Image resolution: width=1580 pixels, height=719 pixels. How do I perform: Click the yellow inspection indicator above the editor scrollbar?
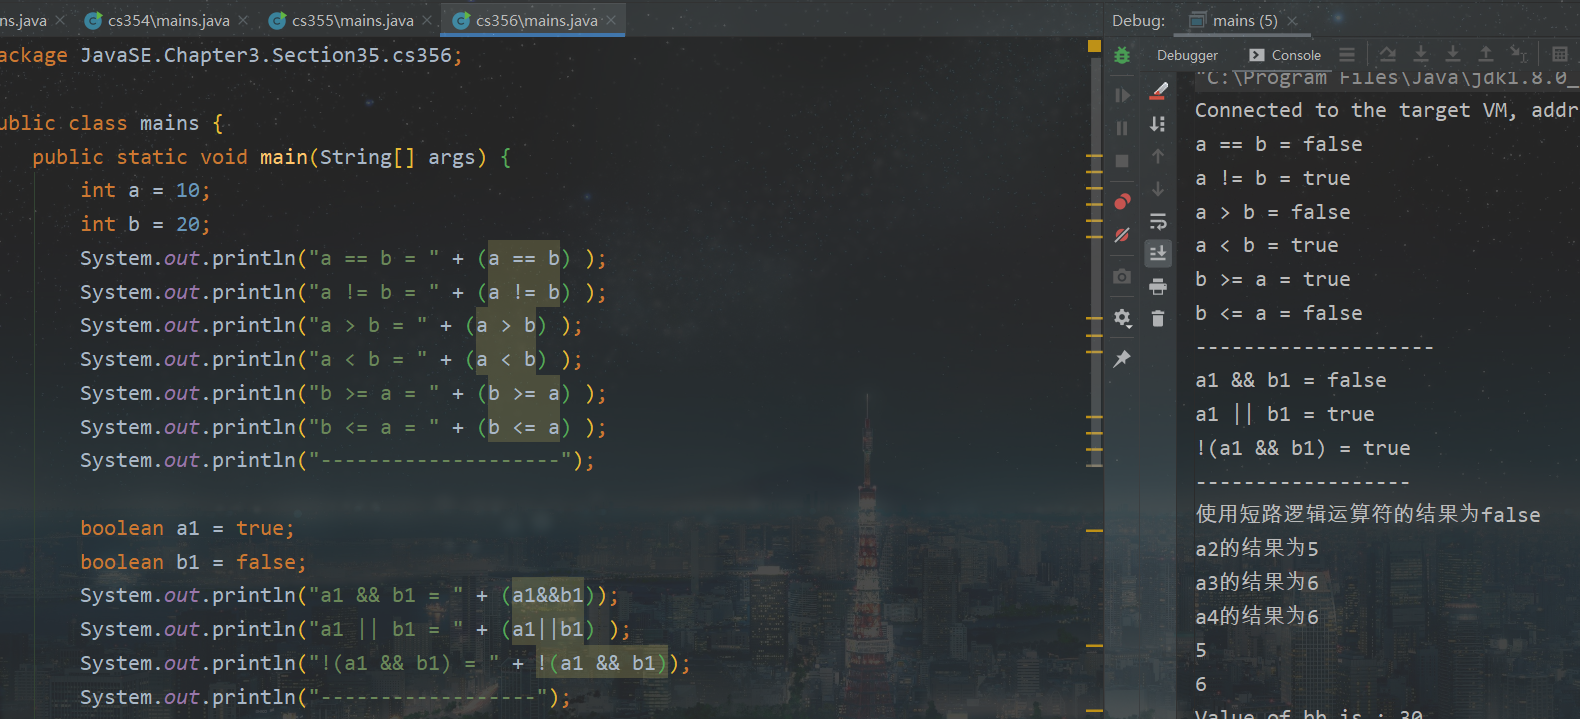pyautogui.click(x=1094, y=46)
